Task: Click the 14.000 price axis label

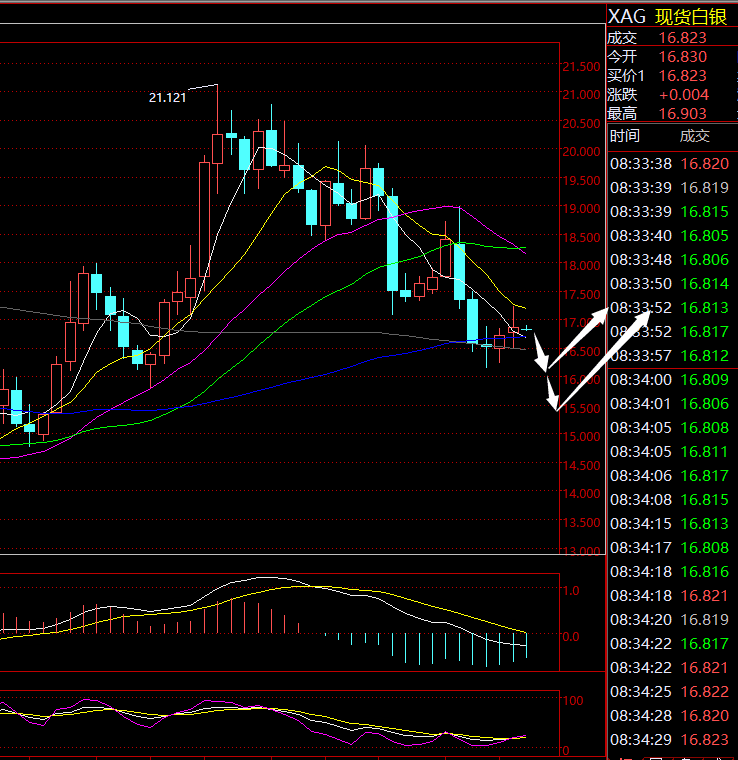Action: pos(581,493)
